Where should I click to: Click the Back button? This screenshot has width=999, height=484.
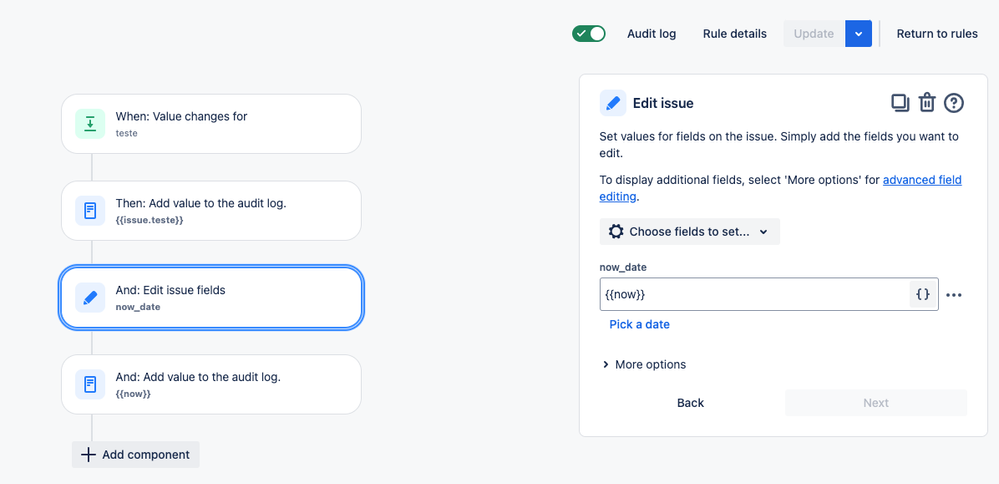click(691, 402)
